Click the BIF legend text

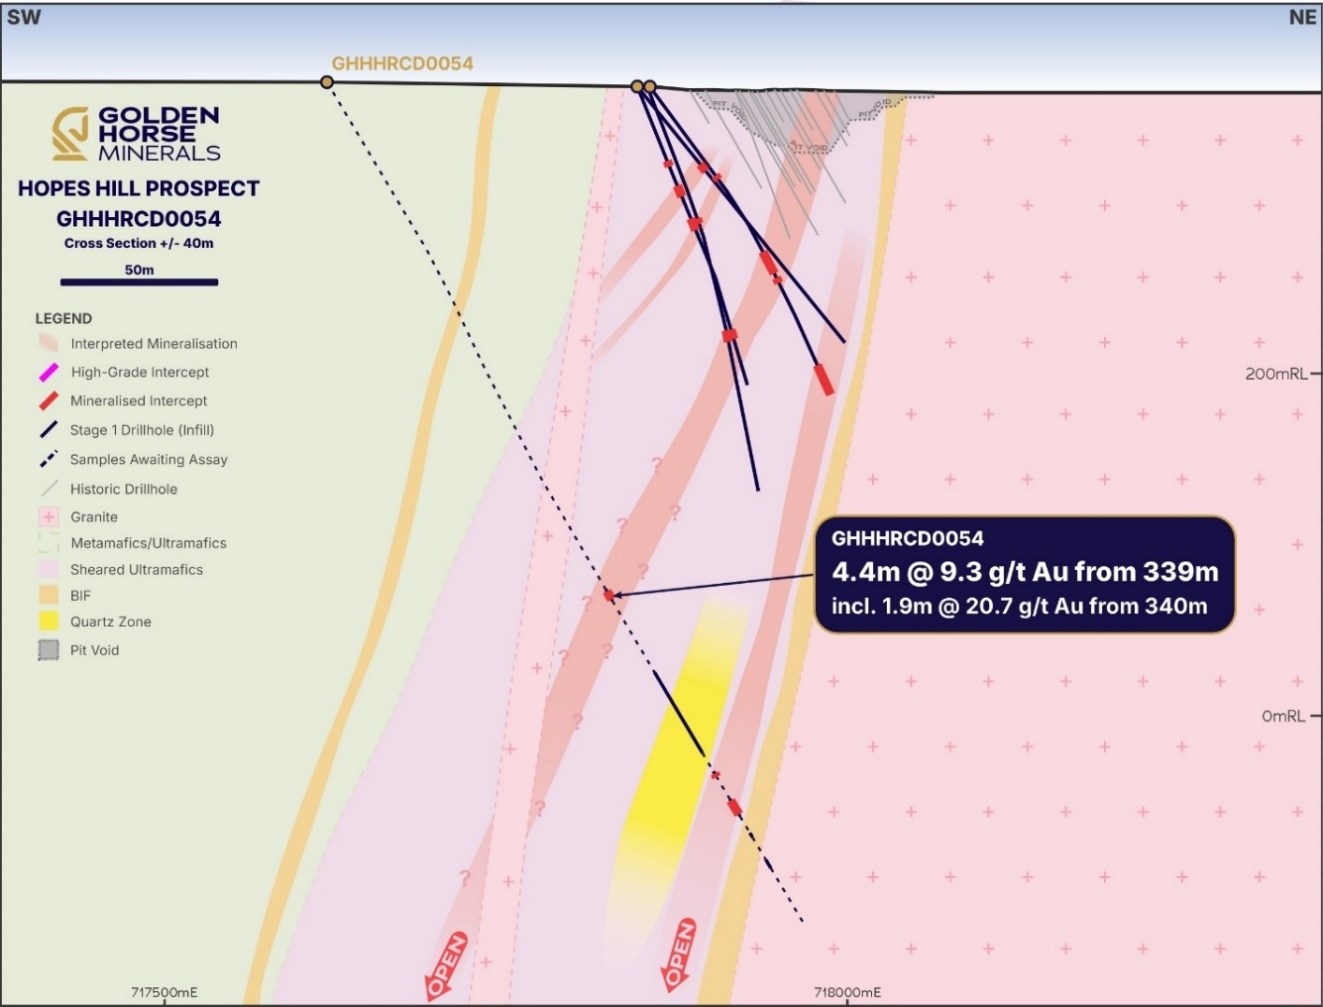pos(81,595)
